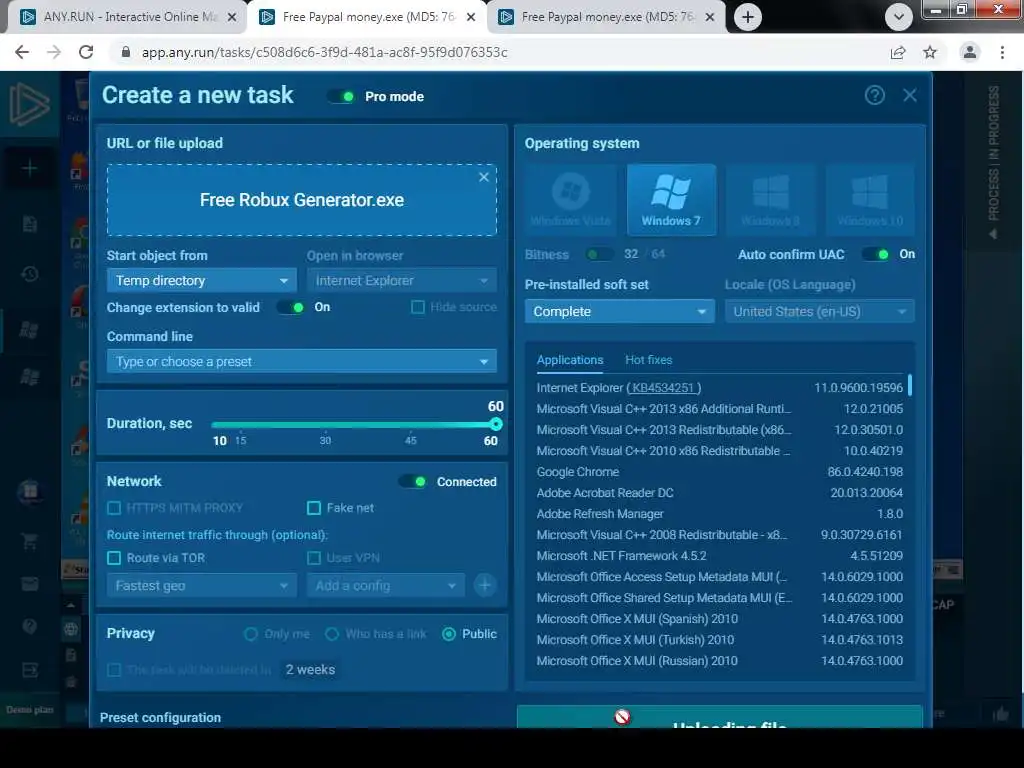Click the Adobe Acrobat Reader DC row
Viewport: 1024px width, 768px height.
(x=720, y=492)
